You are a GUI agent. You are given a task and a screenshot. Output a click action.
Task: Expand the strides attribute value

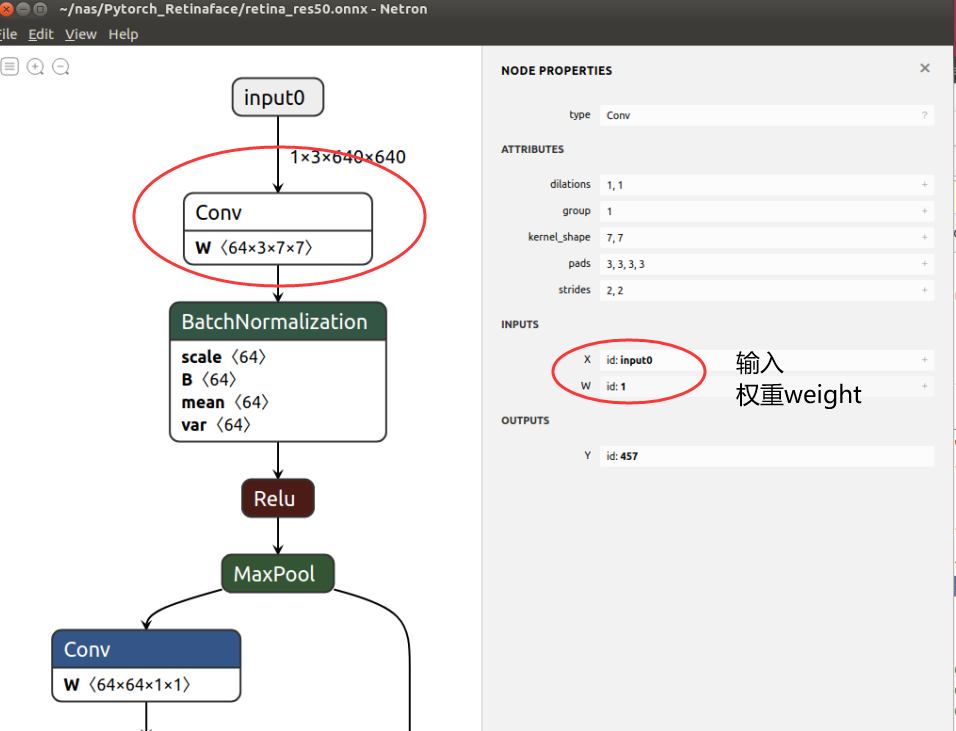tap(924, 290)
